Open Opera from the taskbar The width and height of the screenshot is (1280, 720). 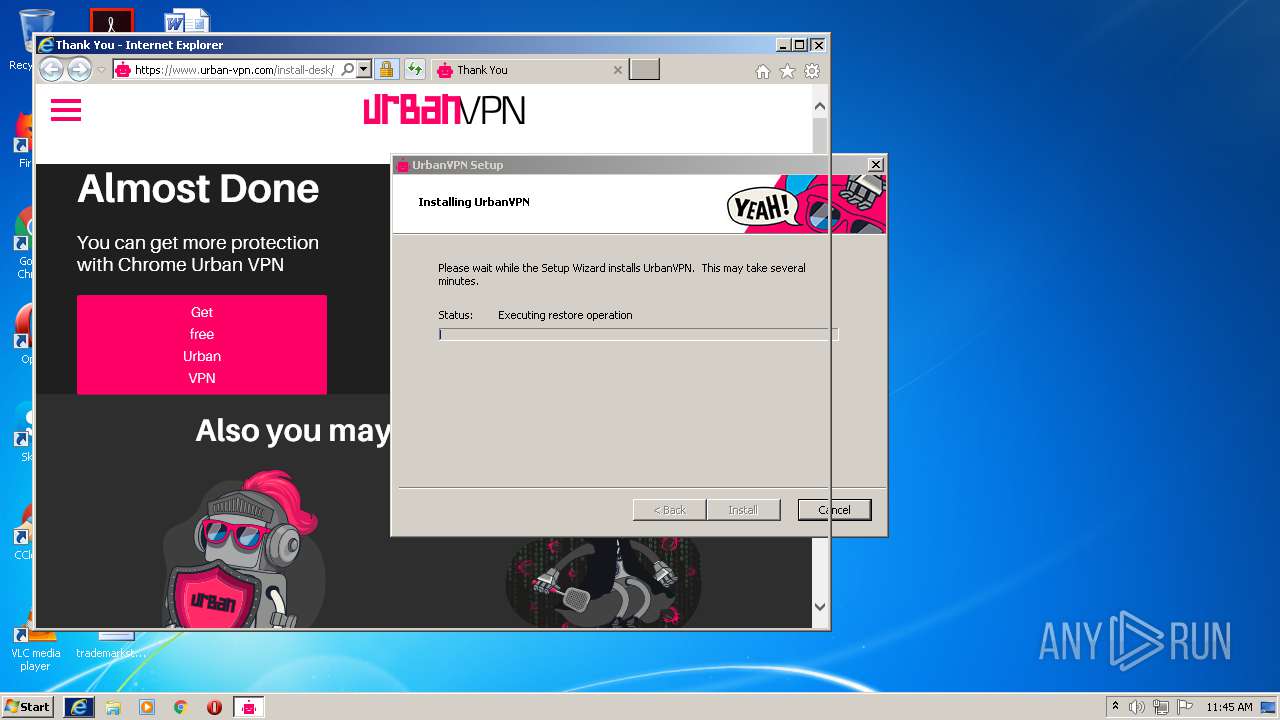click(214, 707)
